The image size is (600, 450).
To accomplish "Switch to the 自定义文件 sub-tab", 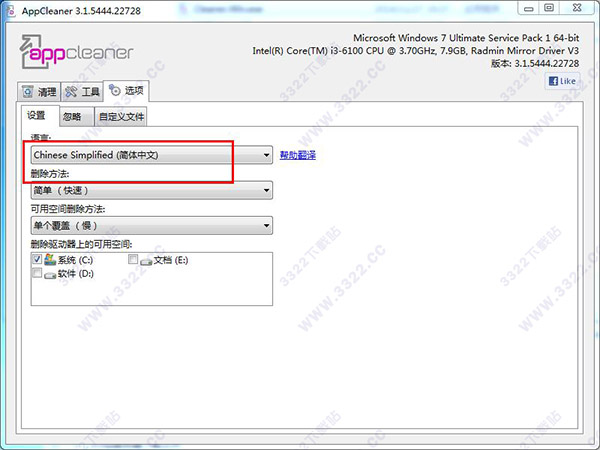I will point(121,117).
